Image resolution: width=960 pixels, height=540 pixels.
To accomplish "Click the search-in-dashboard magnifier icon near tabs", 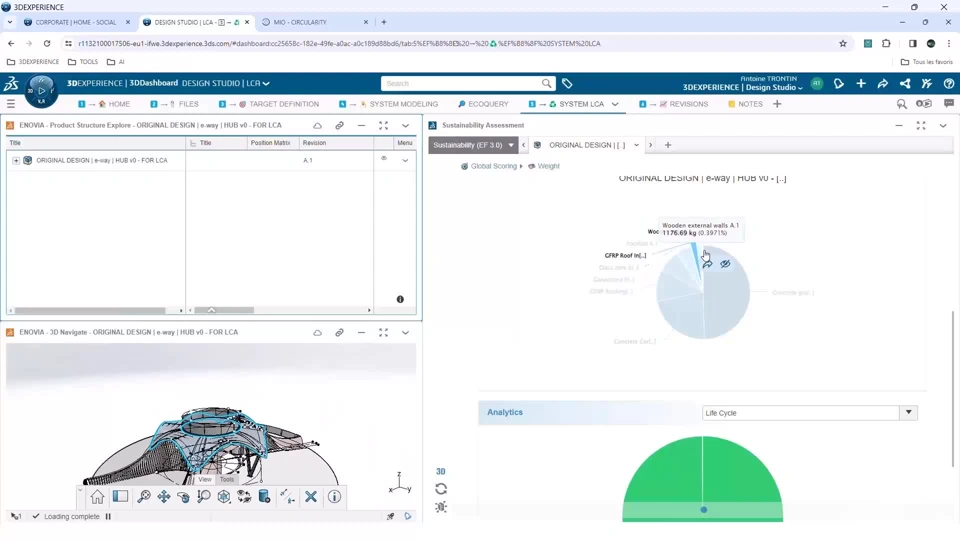I will [x=902, y=104].
